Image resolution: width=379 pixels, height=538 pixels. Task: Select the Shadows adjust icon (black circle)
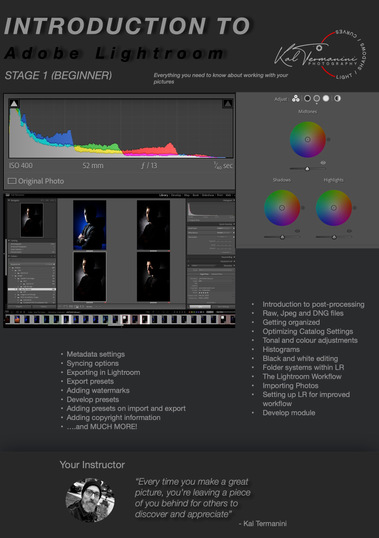tap(307, 99)
